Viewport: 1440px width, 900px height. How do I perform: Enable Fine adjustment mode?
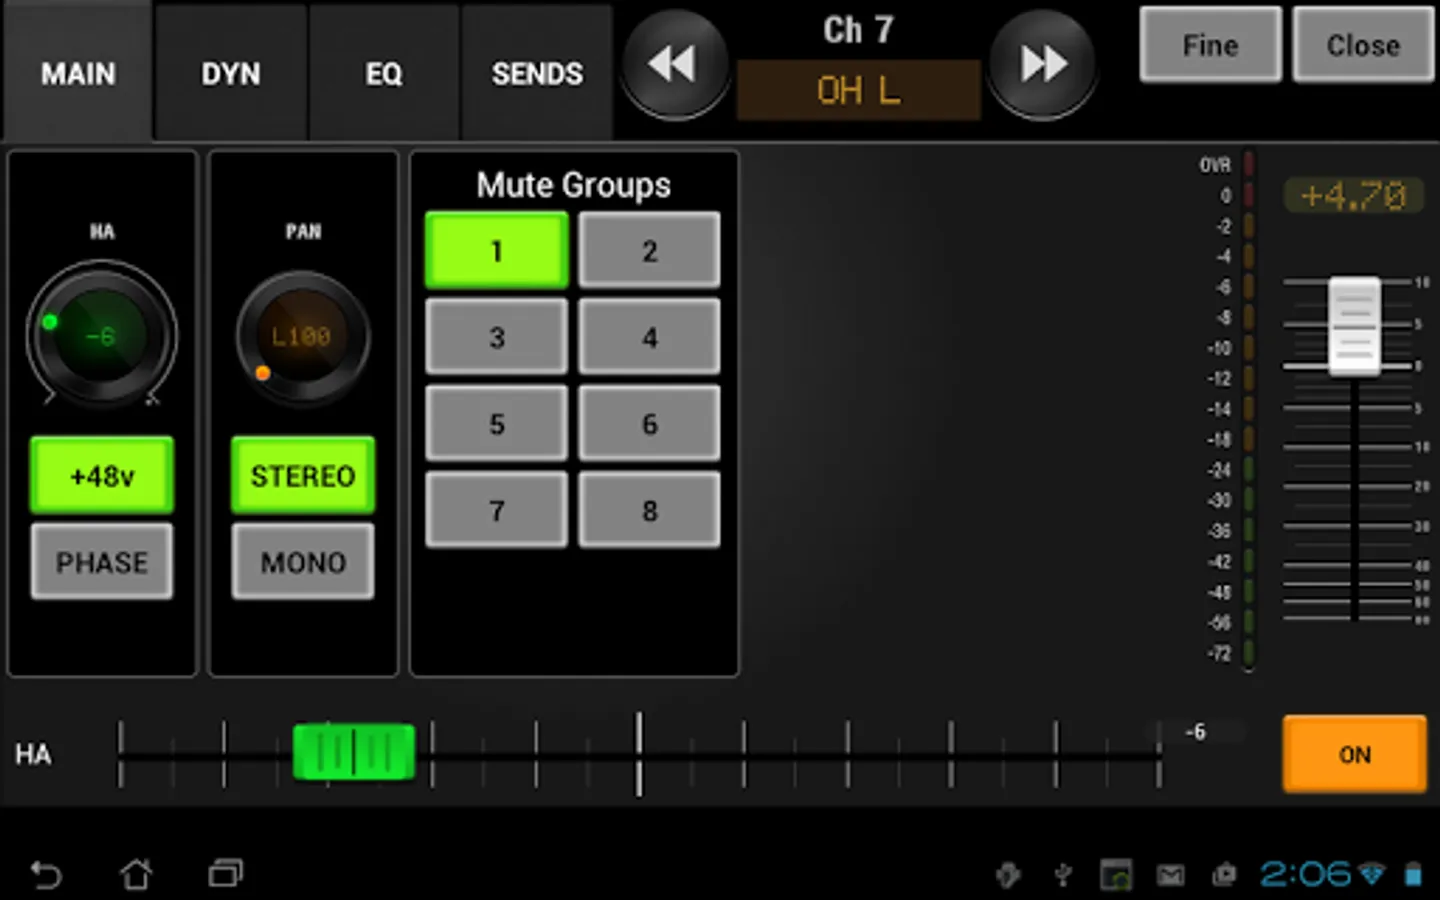pos(1210,45)
